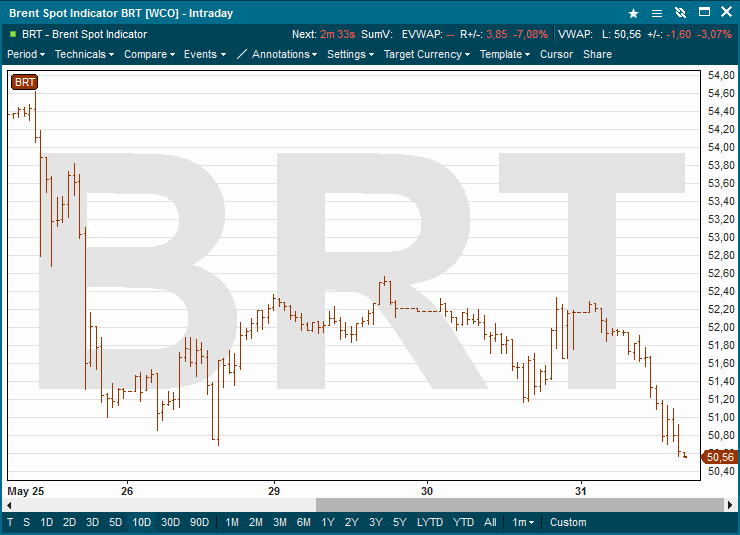Viewport: 740px width, 535px height.
Task: Click the Share menu item
Action: tap(597, 54)
